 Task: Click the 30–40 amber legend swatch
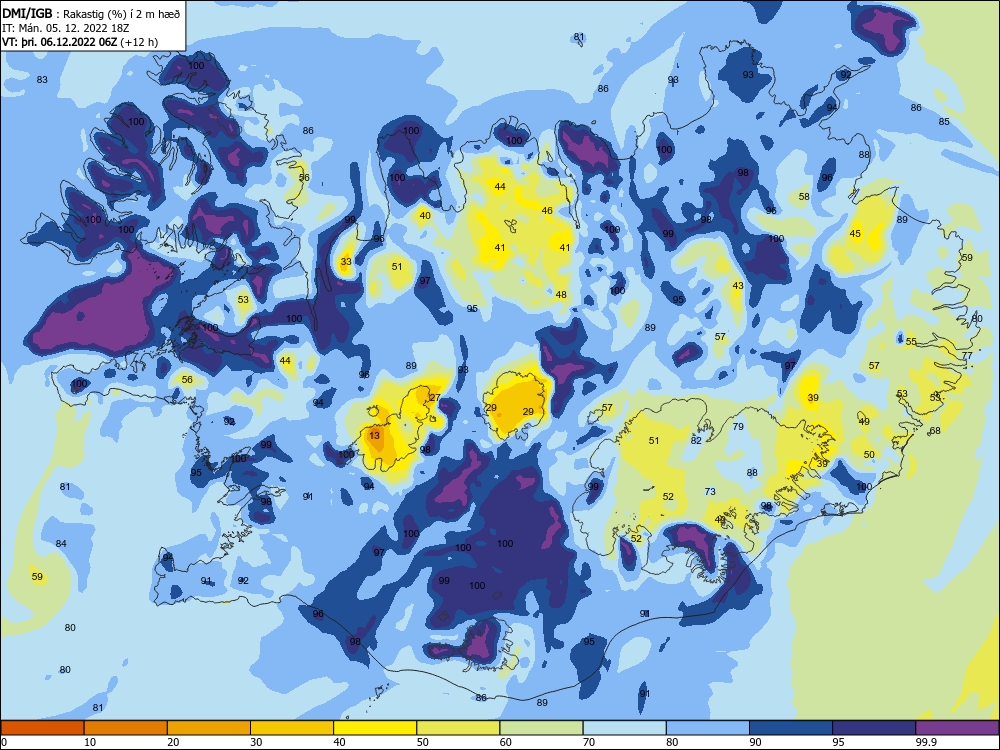(292, 728)
